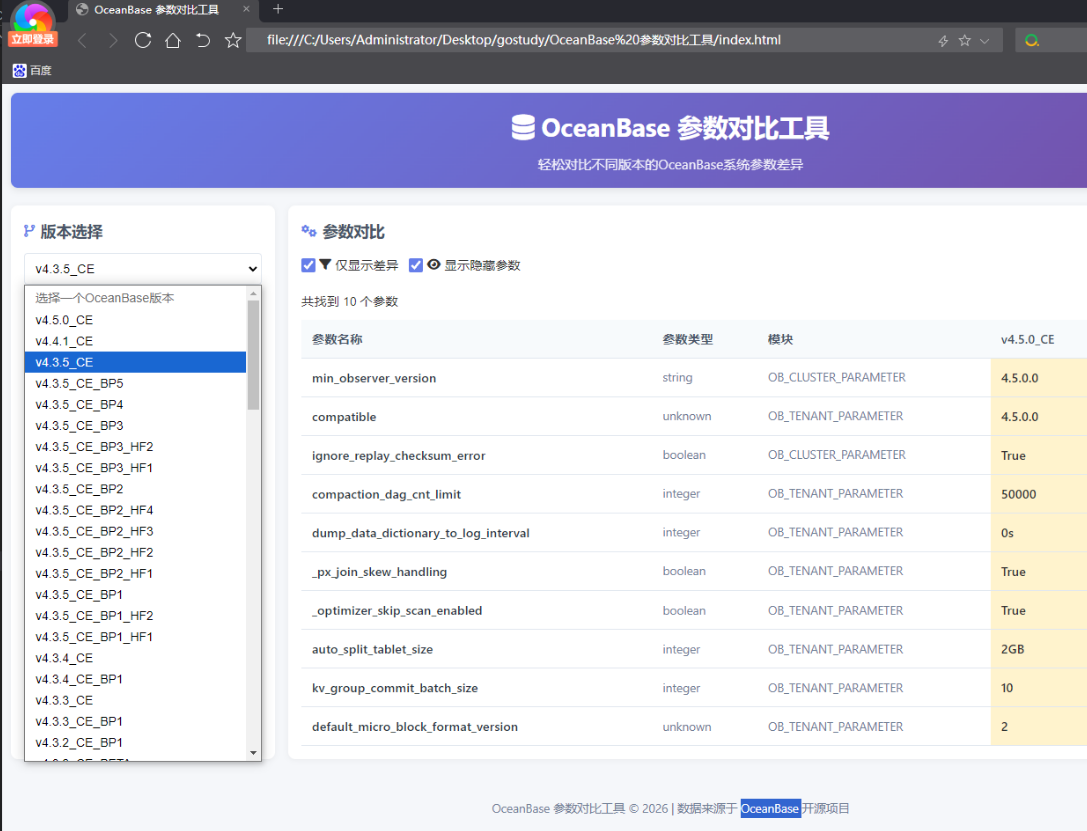This screenshot has height=831, width=1087.
Task: Pick v4.3.5_CE_BP2_HF1 option
Action: pyautogui.click(x=135, y=573)
